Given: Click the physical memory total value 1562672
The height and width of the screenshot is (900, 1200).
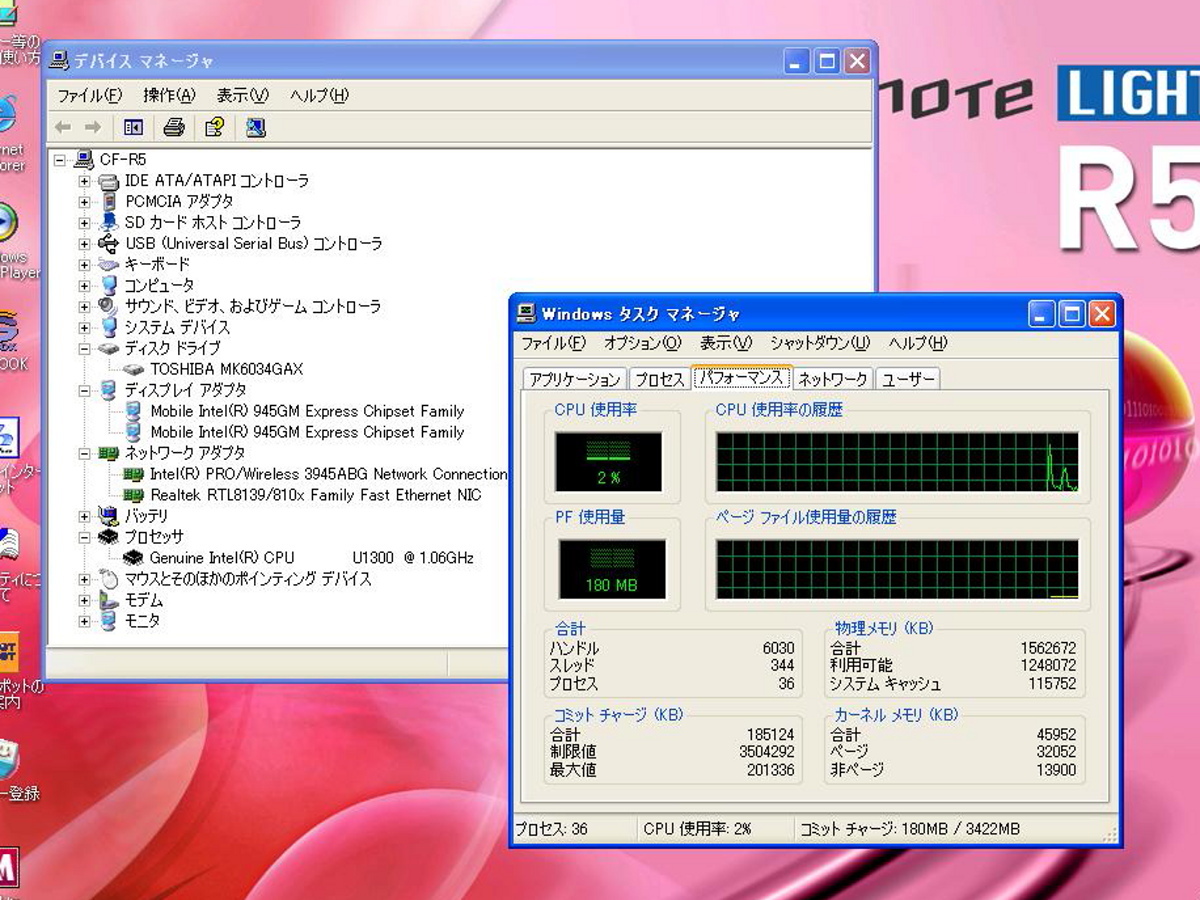Looking at the screenshot, I should coord(1048,648).
